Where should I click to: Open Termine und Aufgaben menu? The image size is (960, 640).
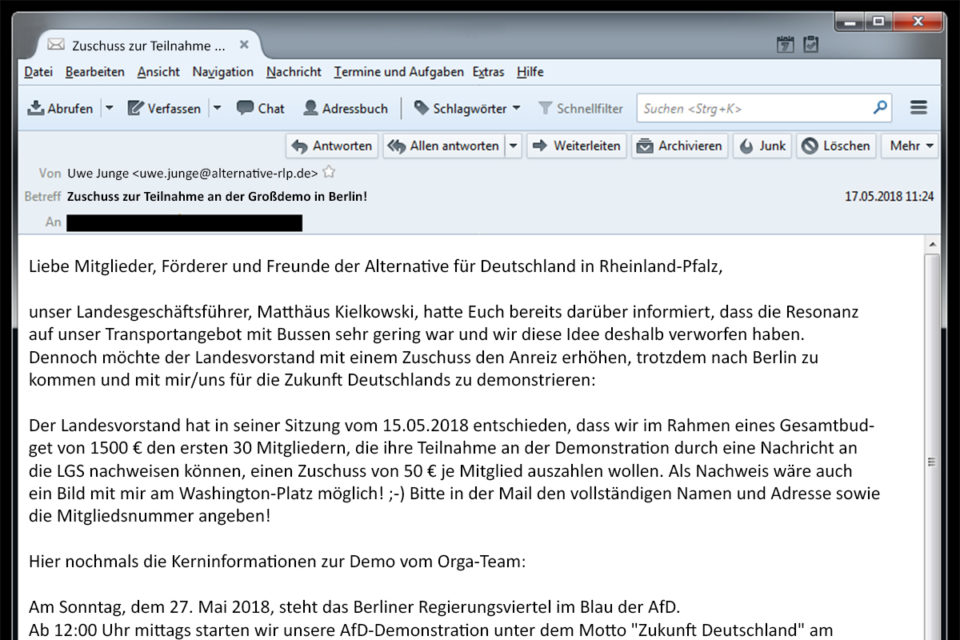click(x=399, y=72)
